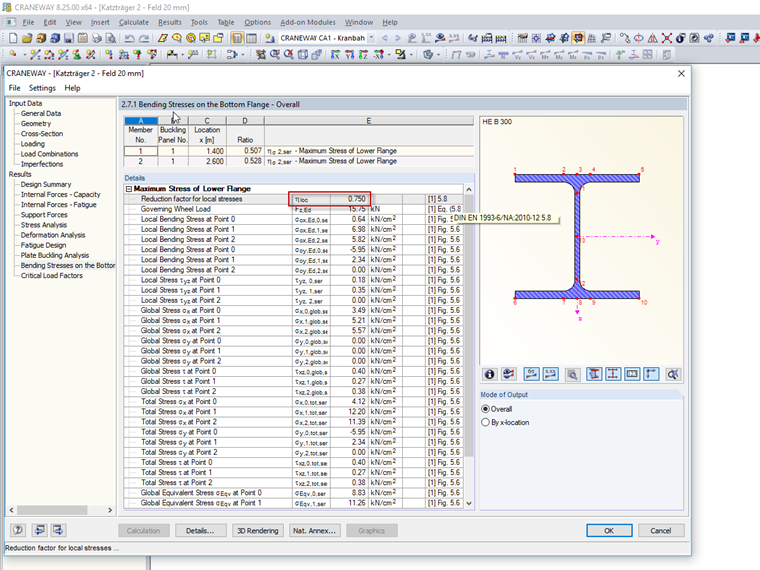Click the 3D Rendering button
This screenshot has width=760, height=570.
coord(258,531)
